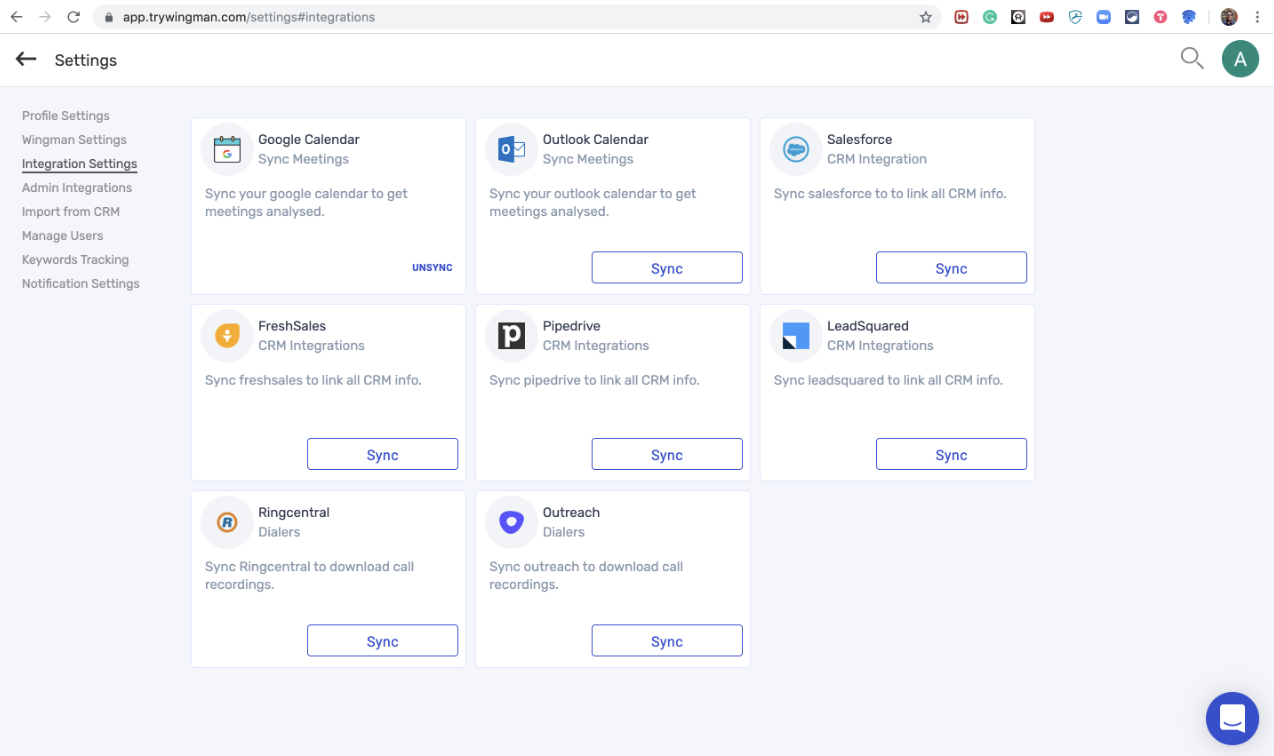This screenshot has height=756, width=1274.
Task: Open the chat support bubble
Action: pos(1232,718)
